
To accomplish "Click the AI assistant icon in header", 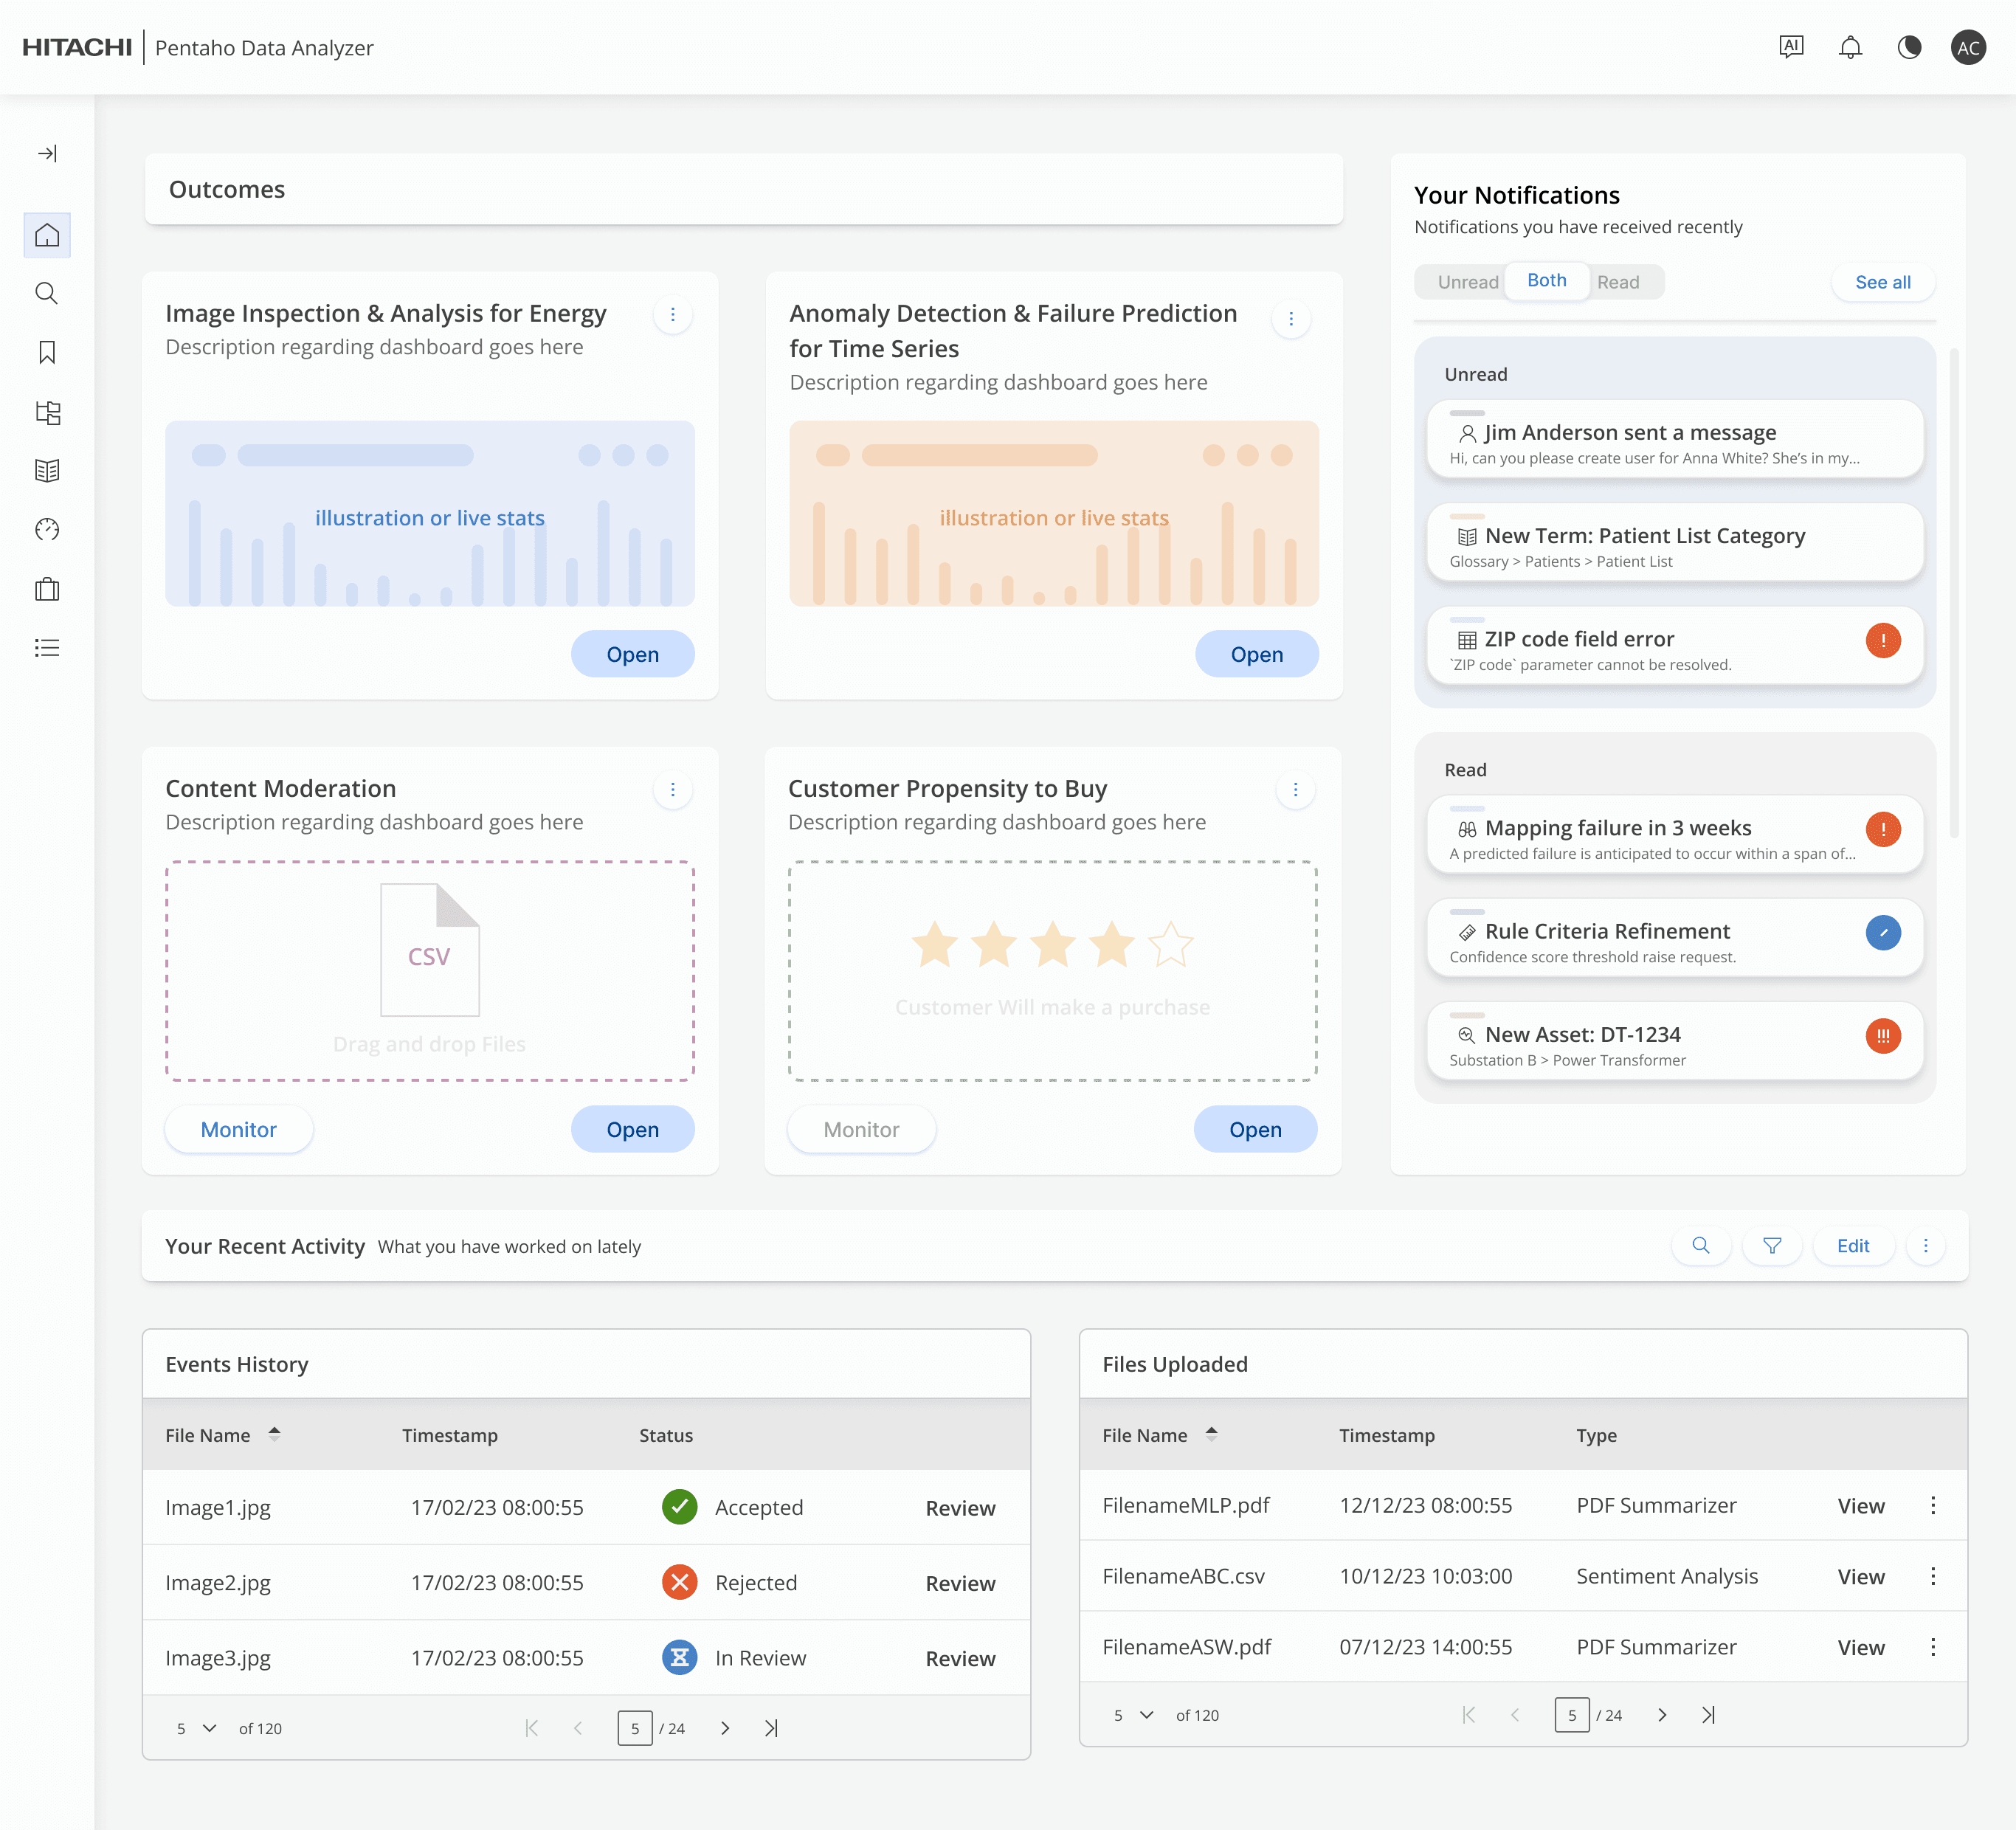I will 1791,47.
